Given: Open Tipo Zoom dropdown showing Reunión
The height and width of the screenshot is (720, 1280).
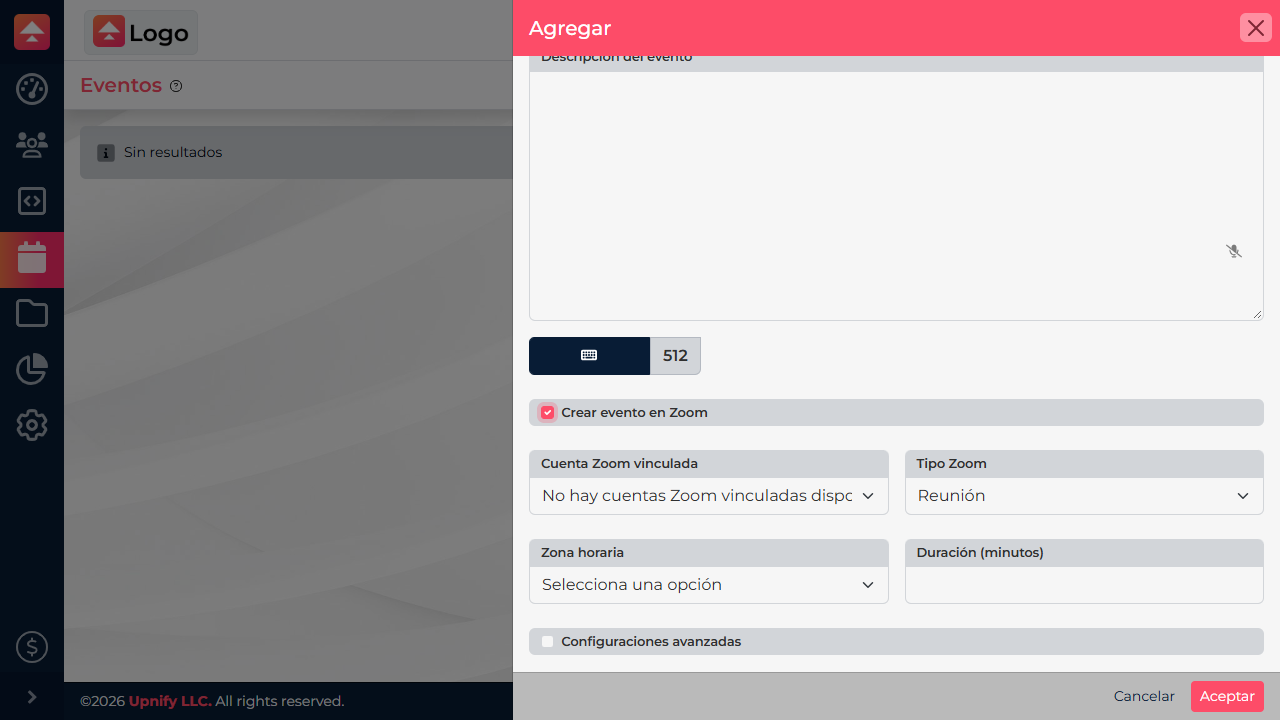Looking at the screenshot, I should (1084, 496).
